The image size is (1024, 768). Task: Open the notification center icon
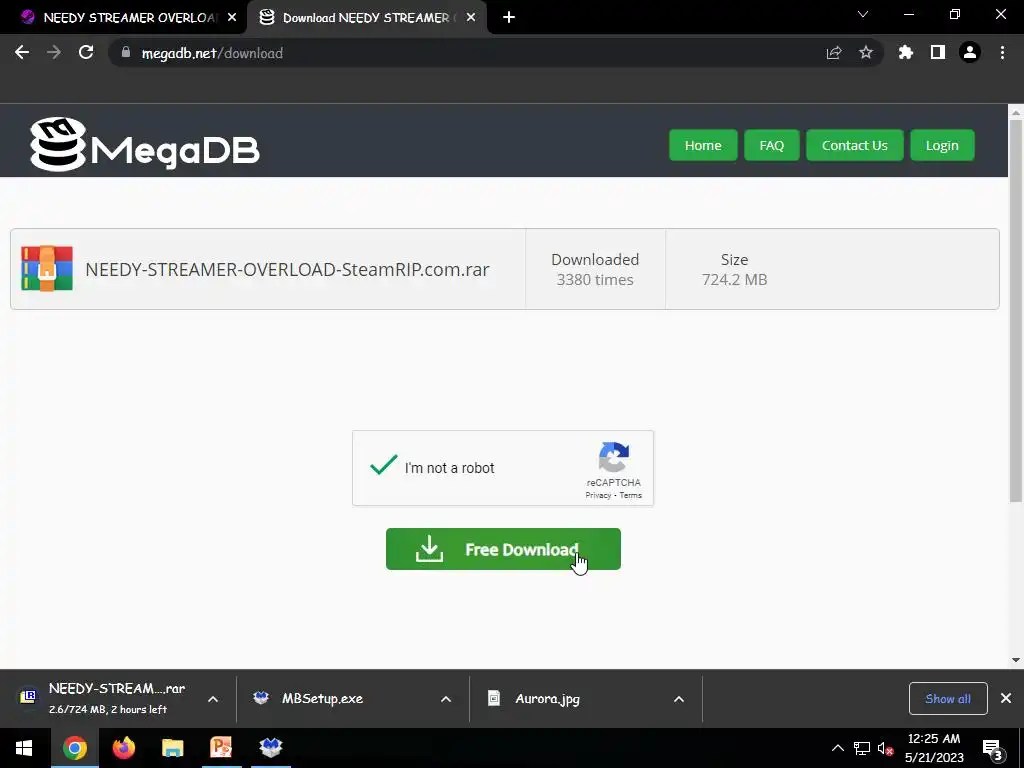992,749
